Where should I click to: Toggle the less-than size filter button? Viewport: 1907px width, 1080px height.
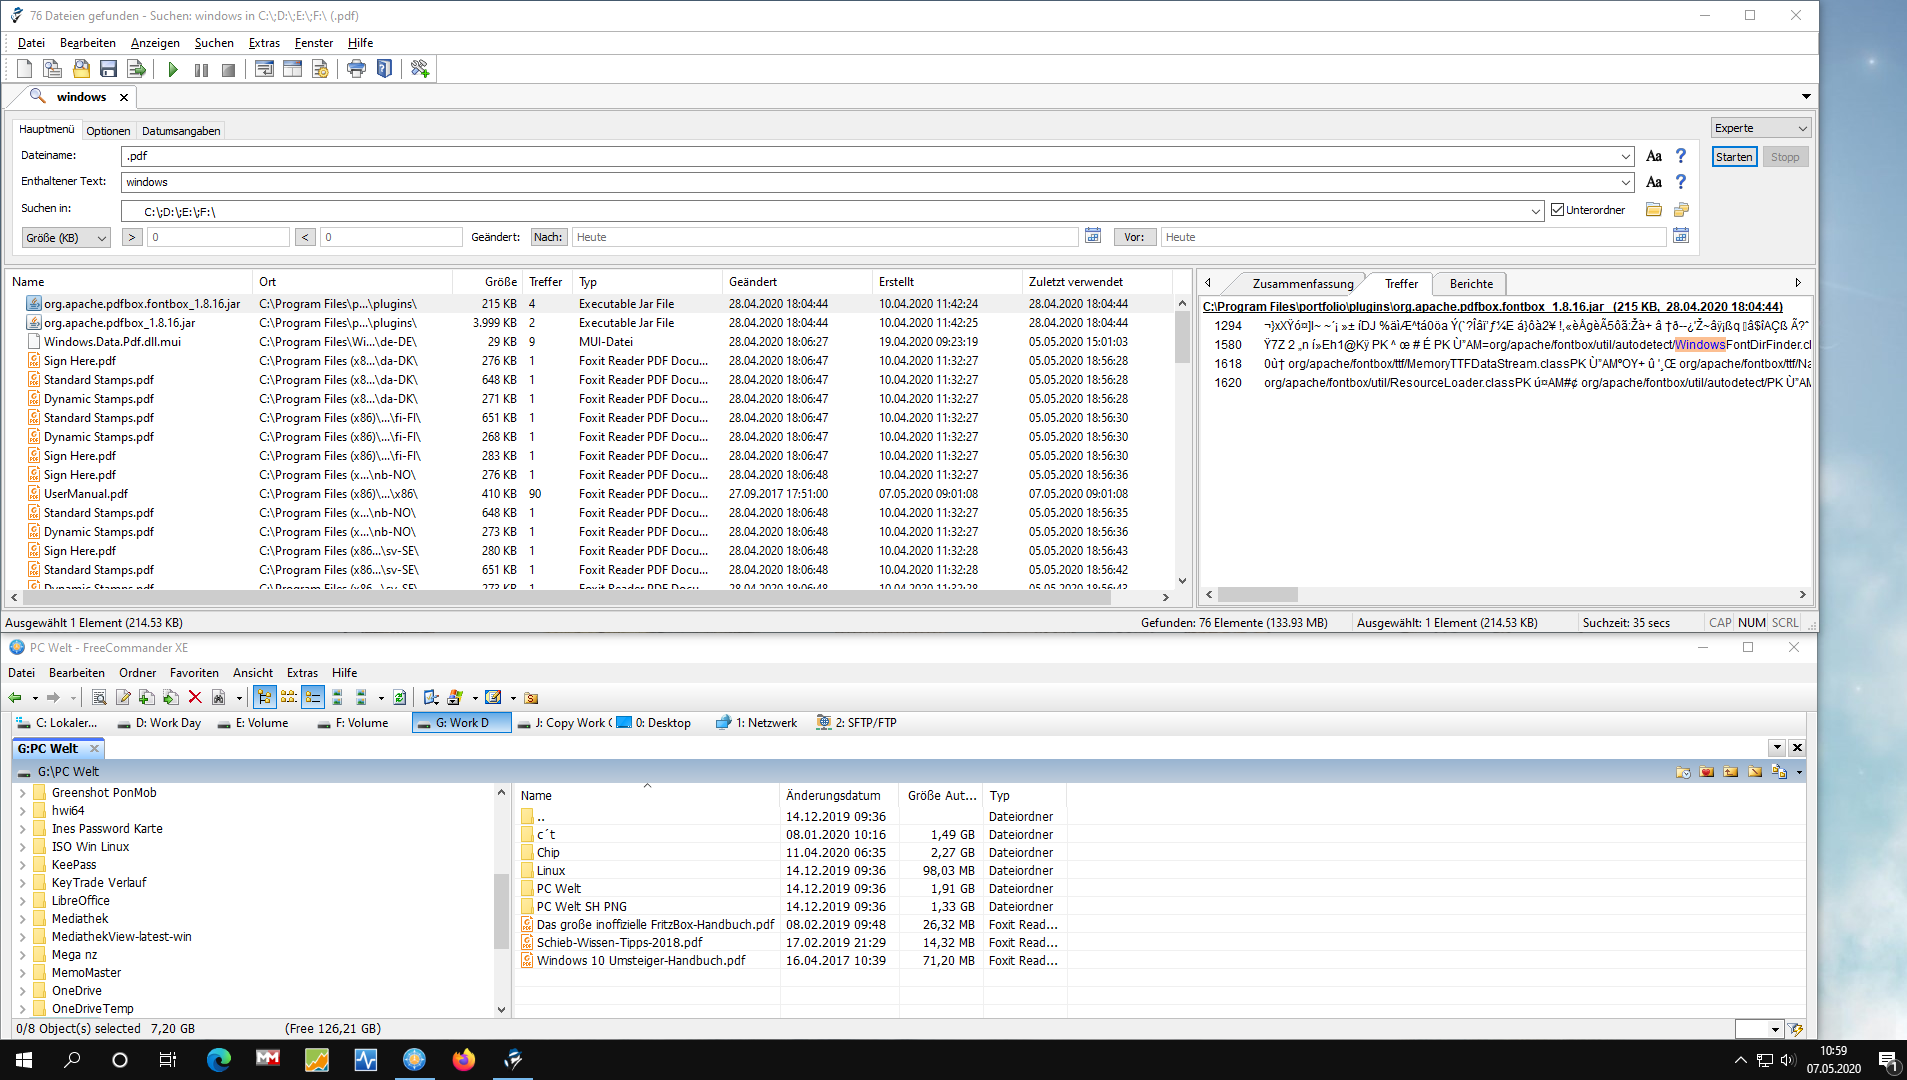coord(305,237)
